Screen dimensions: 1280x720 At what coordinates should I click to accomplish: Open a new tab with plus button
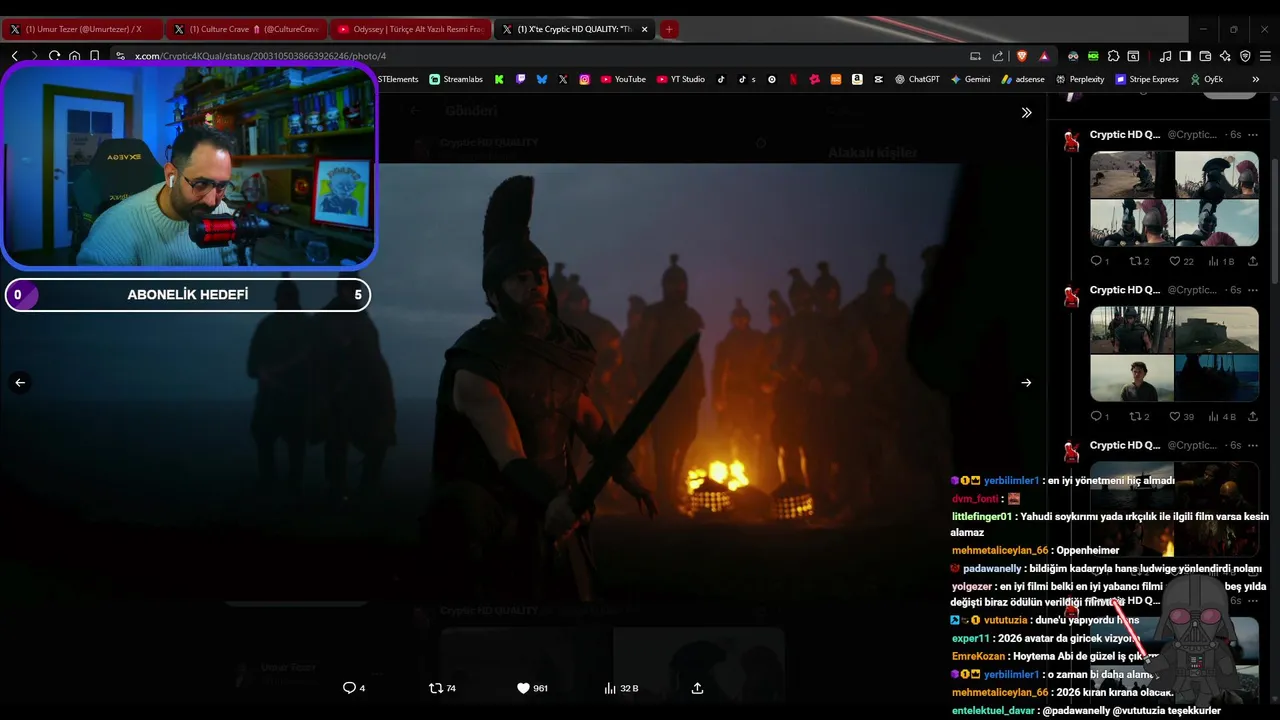[x=669, y=29]
